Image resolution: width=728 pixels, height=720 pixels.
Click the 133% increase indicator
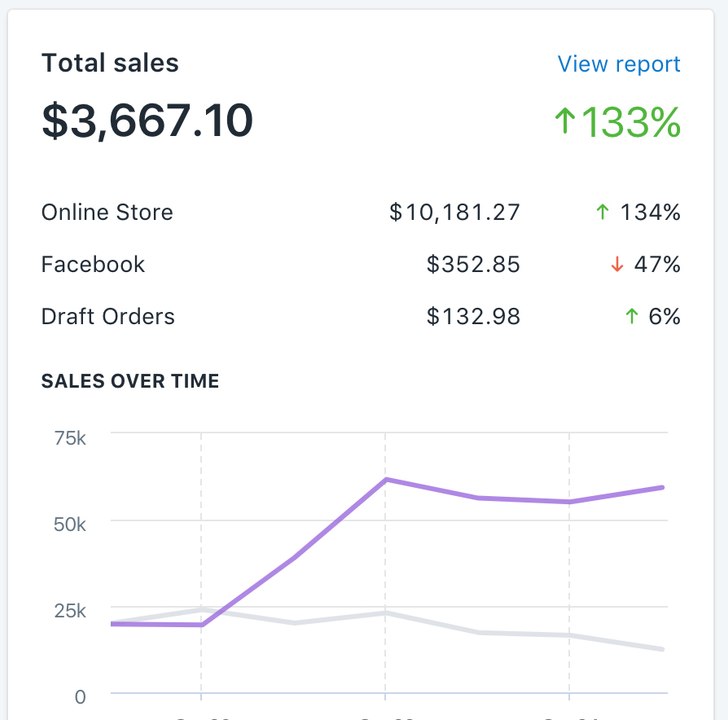click(x=618, y=122)
